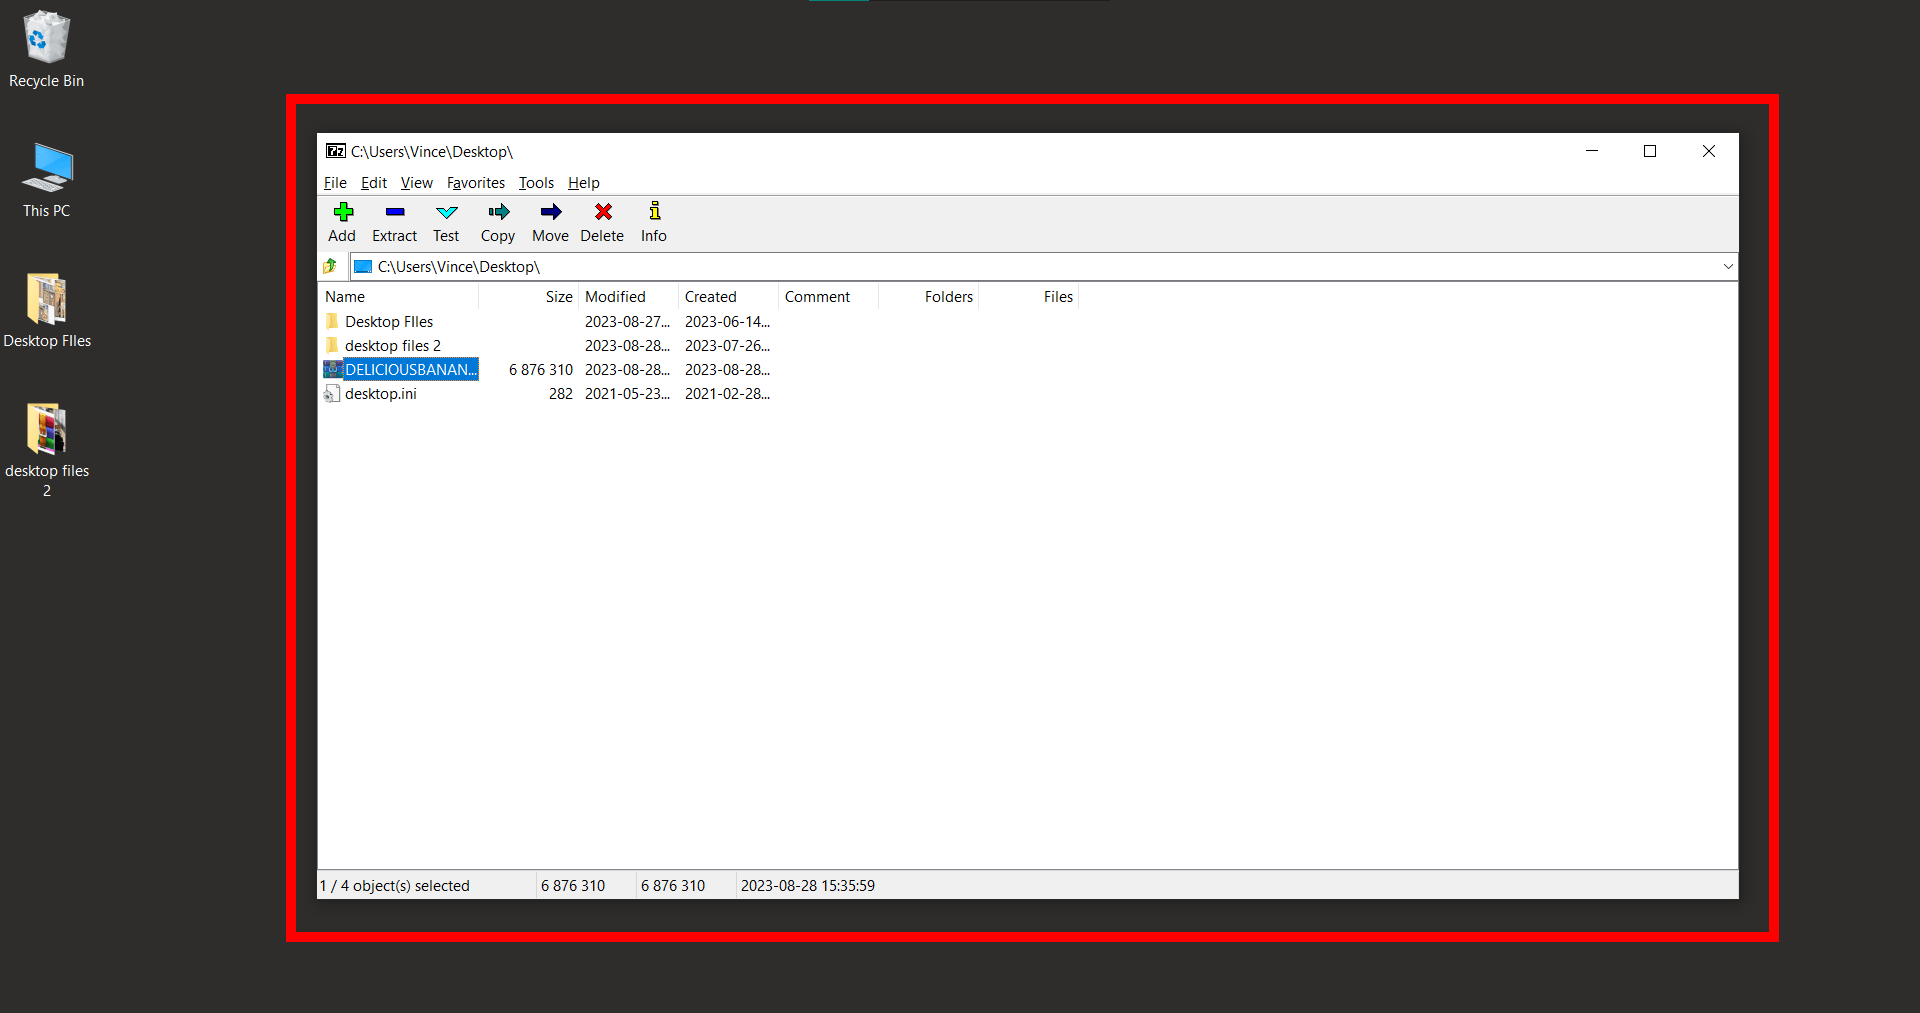Open the View menu
Image resolution: width=1920 pixels, height=1013 pixels.
pyautogui.click(x=416, y=183)
